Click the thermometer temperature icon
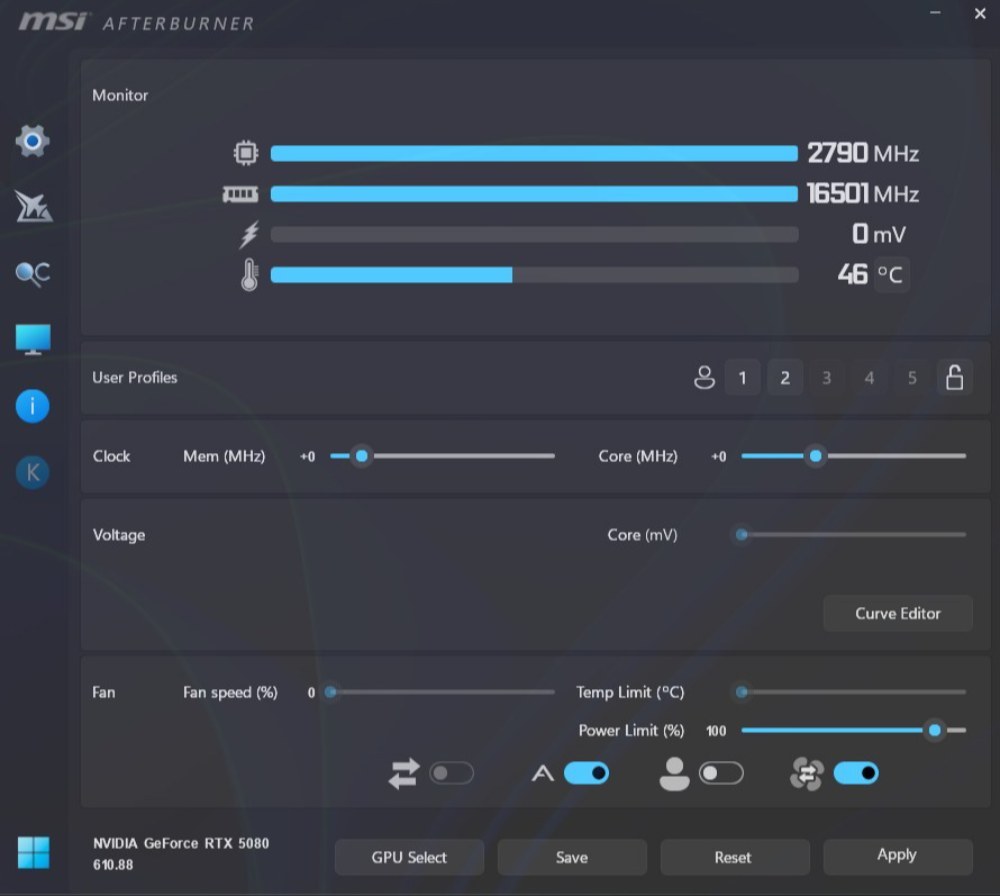The image size is (1000, 896). (x=249, y=275)
